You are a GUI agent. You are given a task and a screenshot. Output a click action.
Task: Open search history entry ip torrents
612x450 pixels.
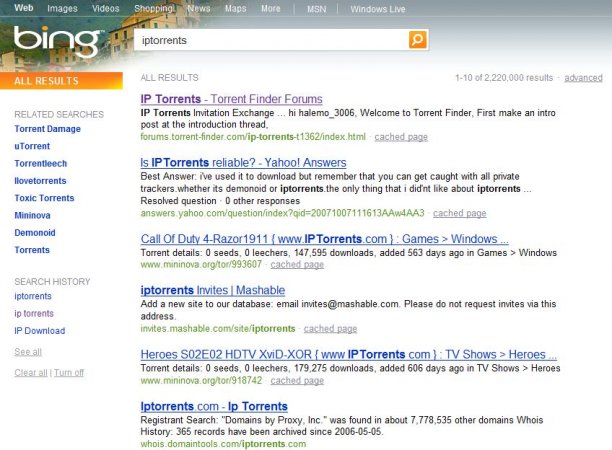(34, 313)
